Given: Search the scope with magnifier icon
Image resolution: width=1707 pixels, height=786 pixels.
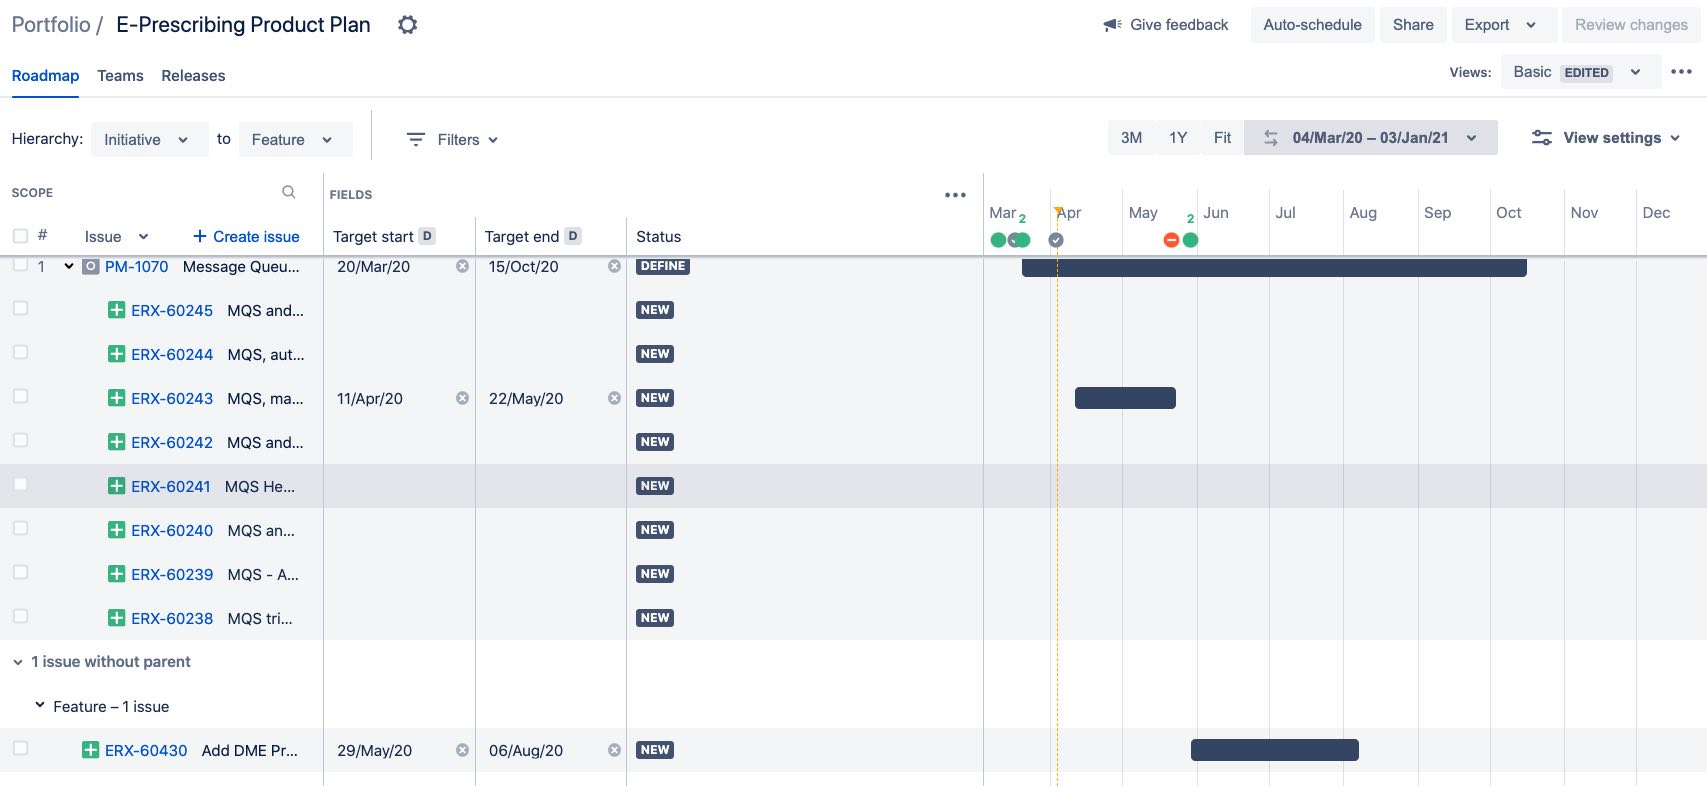Looking at the screenshot, I should click(289, 192).
